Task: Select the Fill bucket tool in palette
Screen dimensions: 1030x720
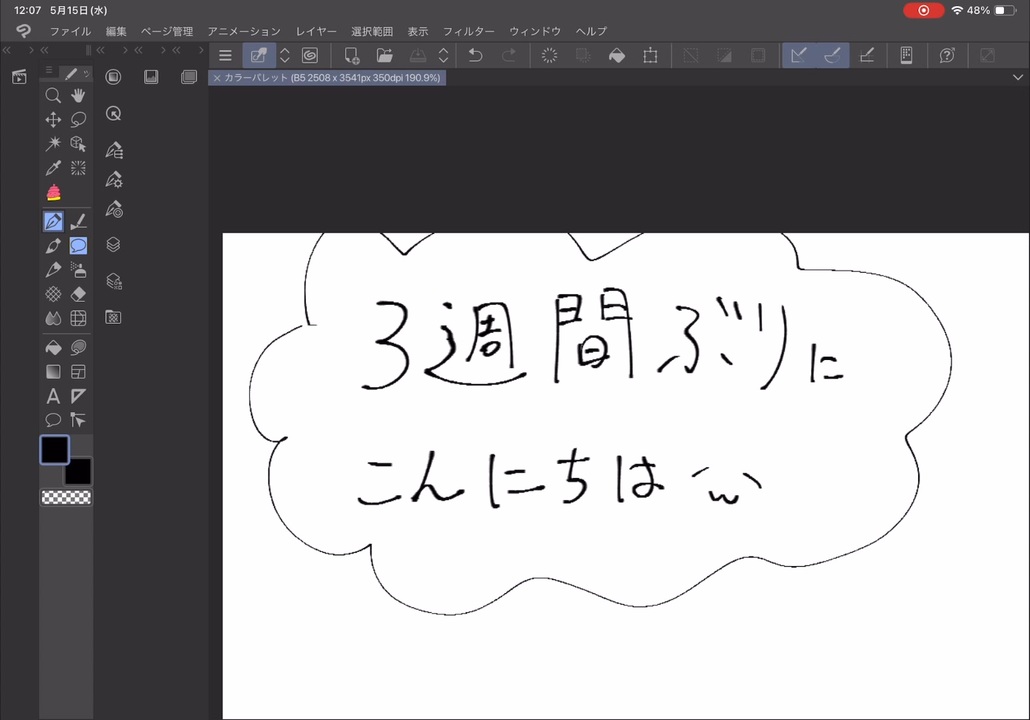Action: click(53, 348)
